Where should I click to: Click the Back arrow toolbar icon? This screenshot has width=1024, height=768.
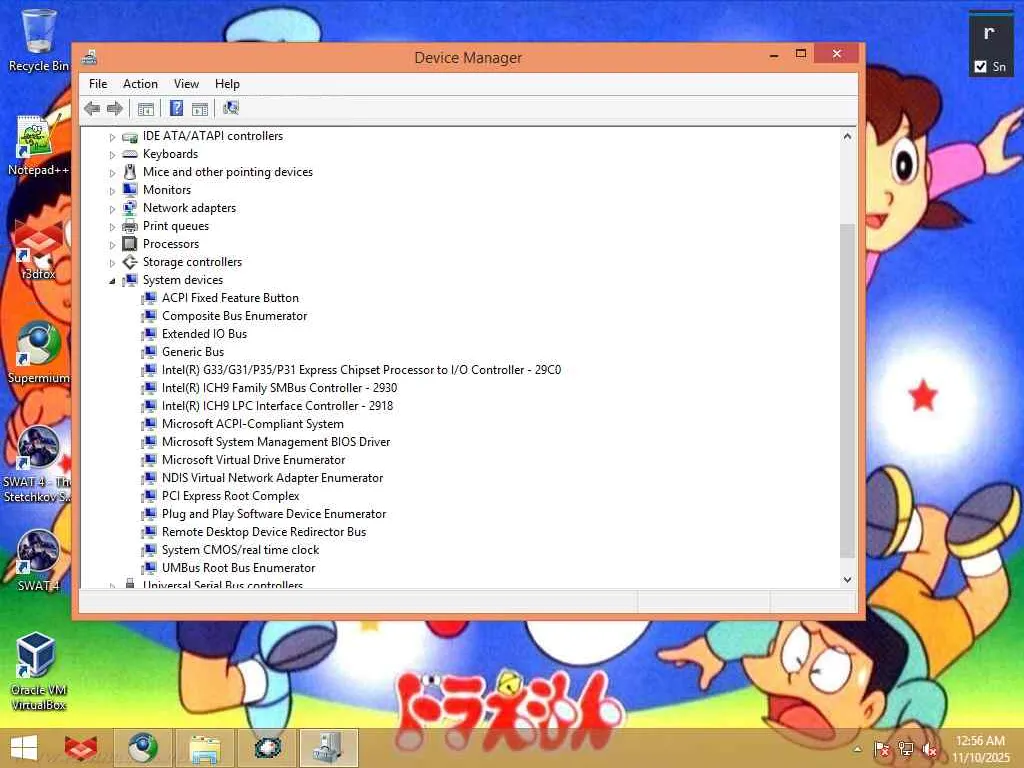click(x=92, y=108)
